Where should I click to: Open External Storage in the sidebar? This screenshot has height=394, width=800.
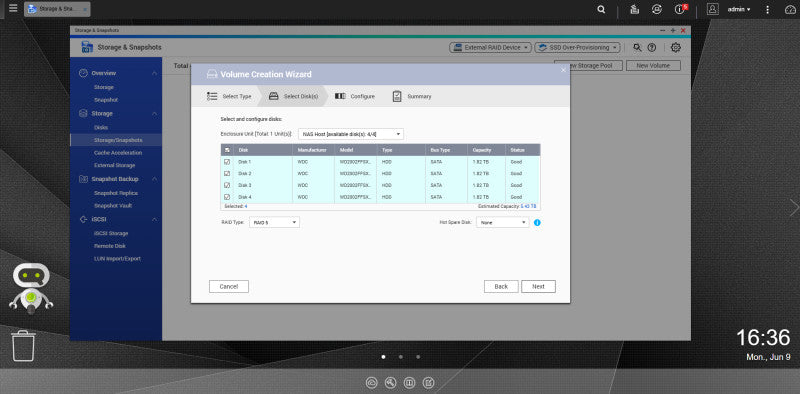pos(116,165)
